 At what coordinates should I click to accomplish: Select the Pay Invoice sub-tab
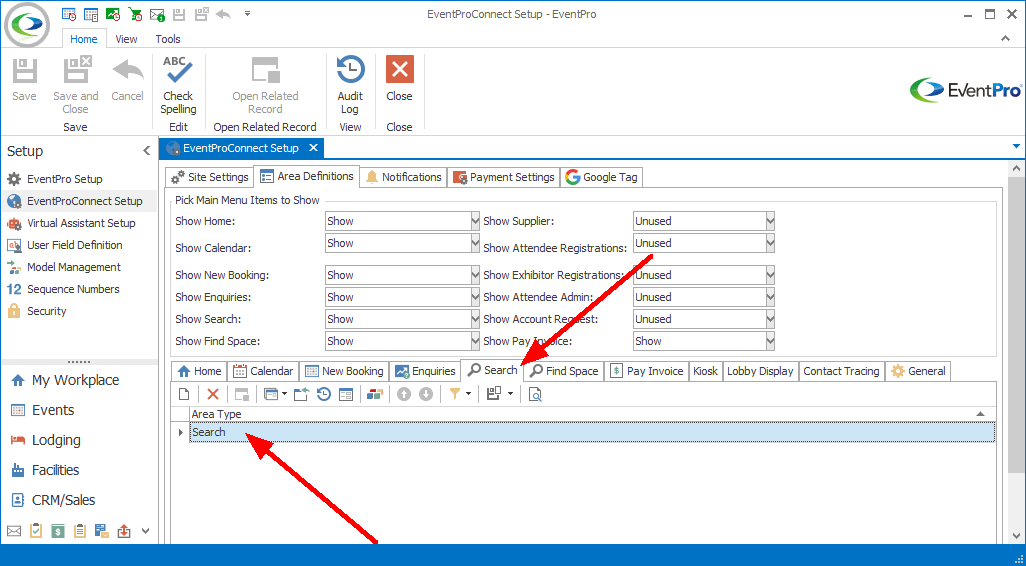tap(646, 371)
